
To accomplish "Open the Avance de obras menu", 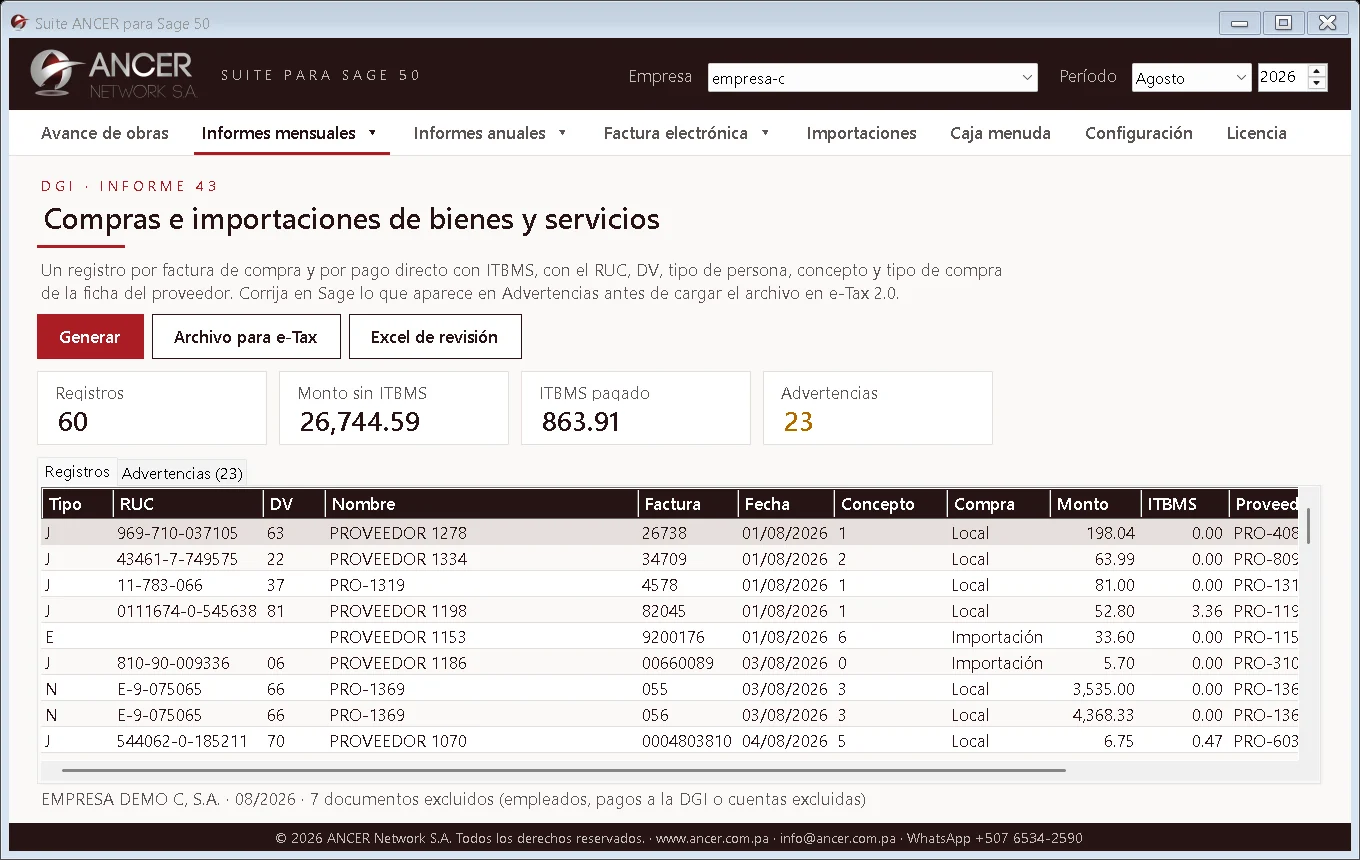I will click(x=105, y=133).
